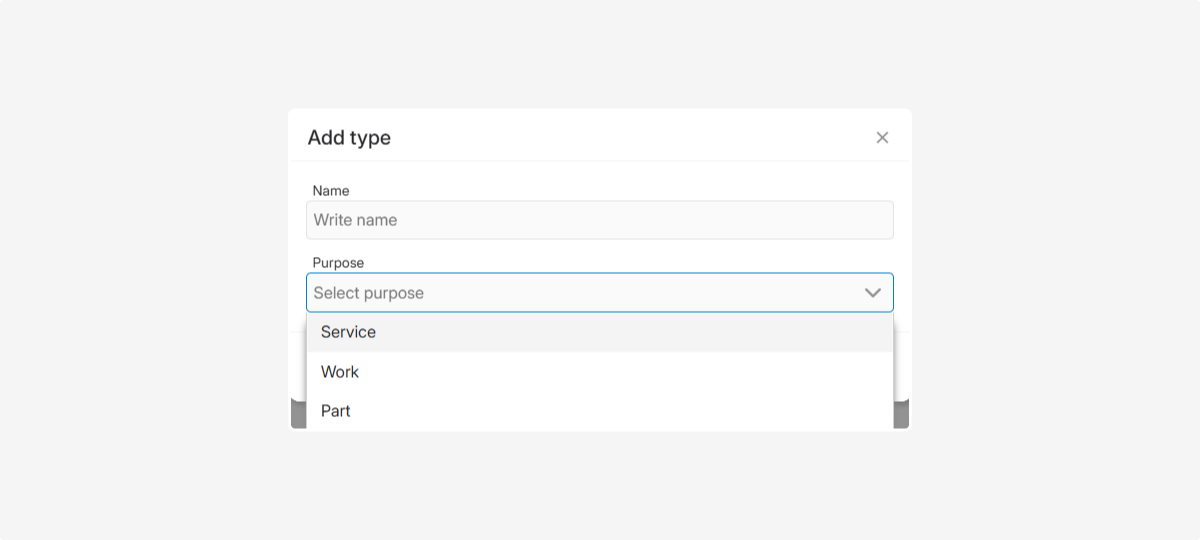1200x540 pixels.
Task: Close the Add type dialog
Action: click(882, 138)
